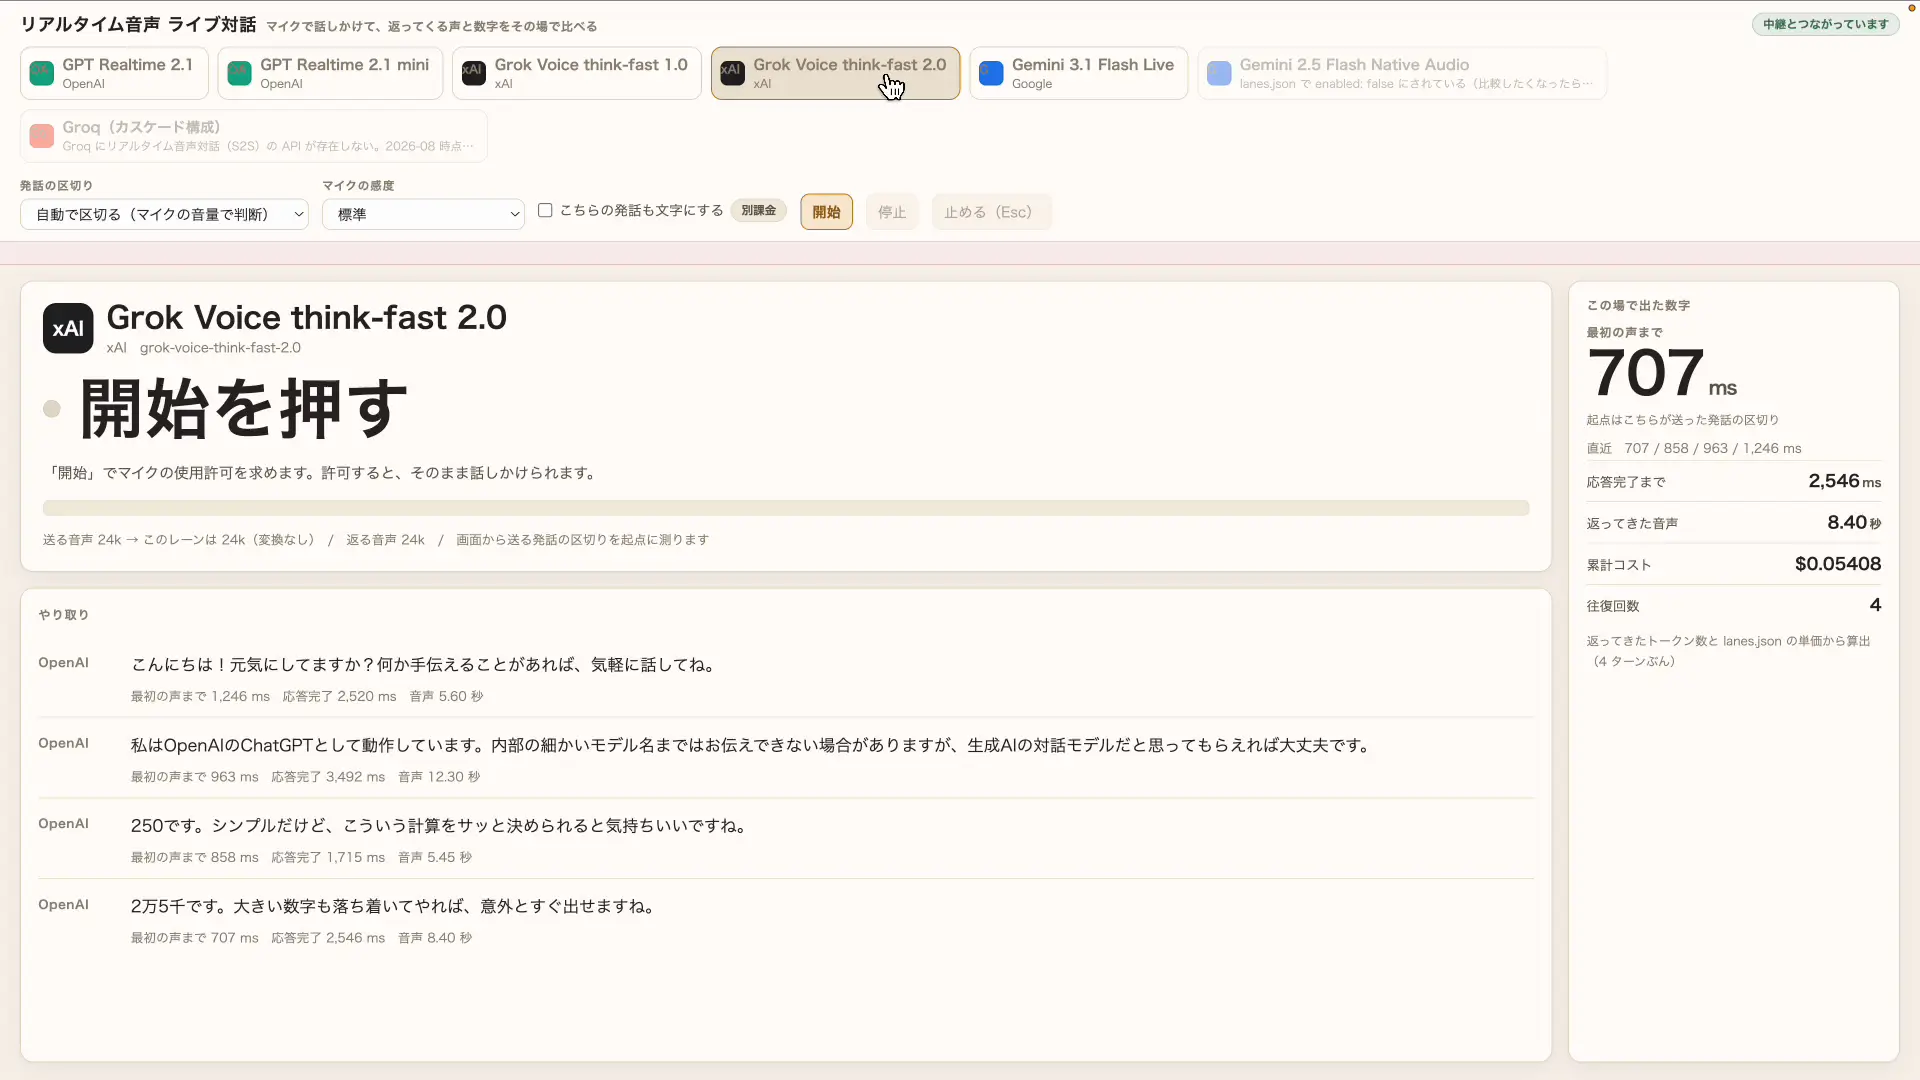
Task: Open the マイクの感度 dropdown set to 標準
Action: 423,214
